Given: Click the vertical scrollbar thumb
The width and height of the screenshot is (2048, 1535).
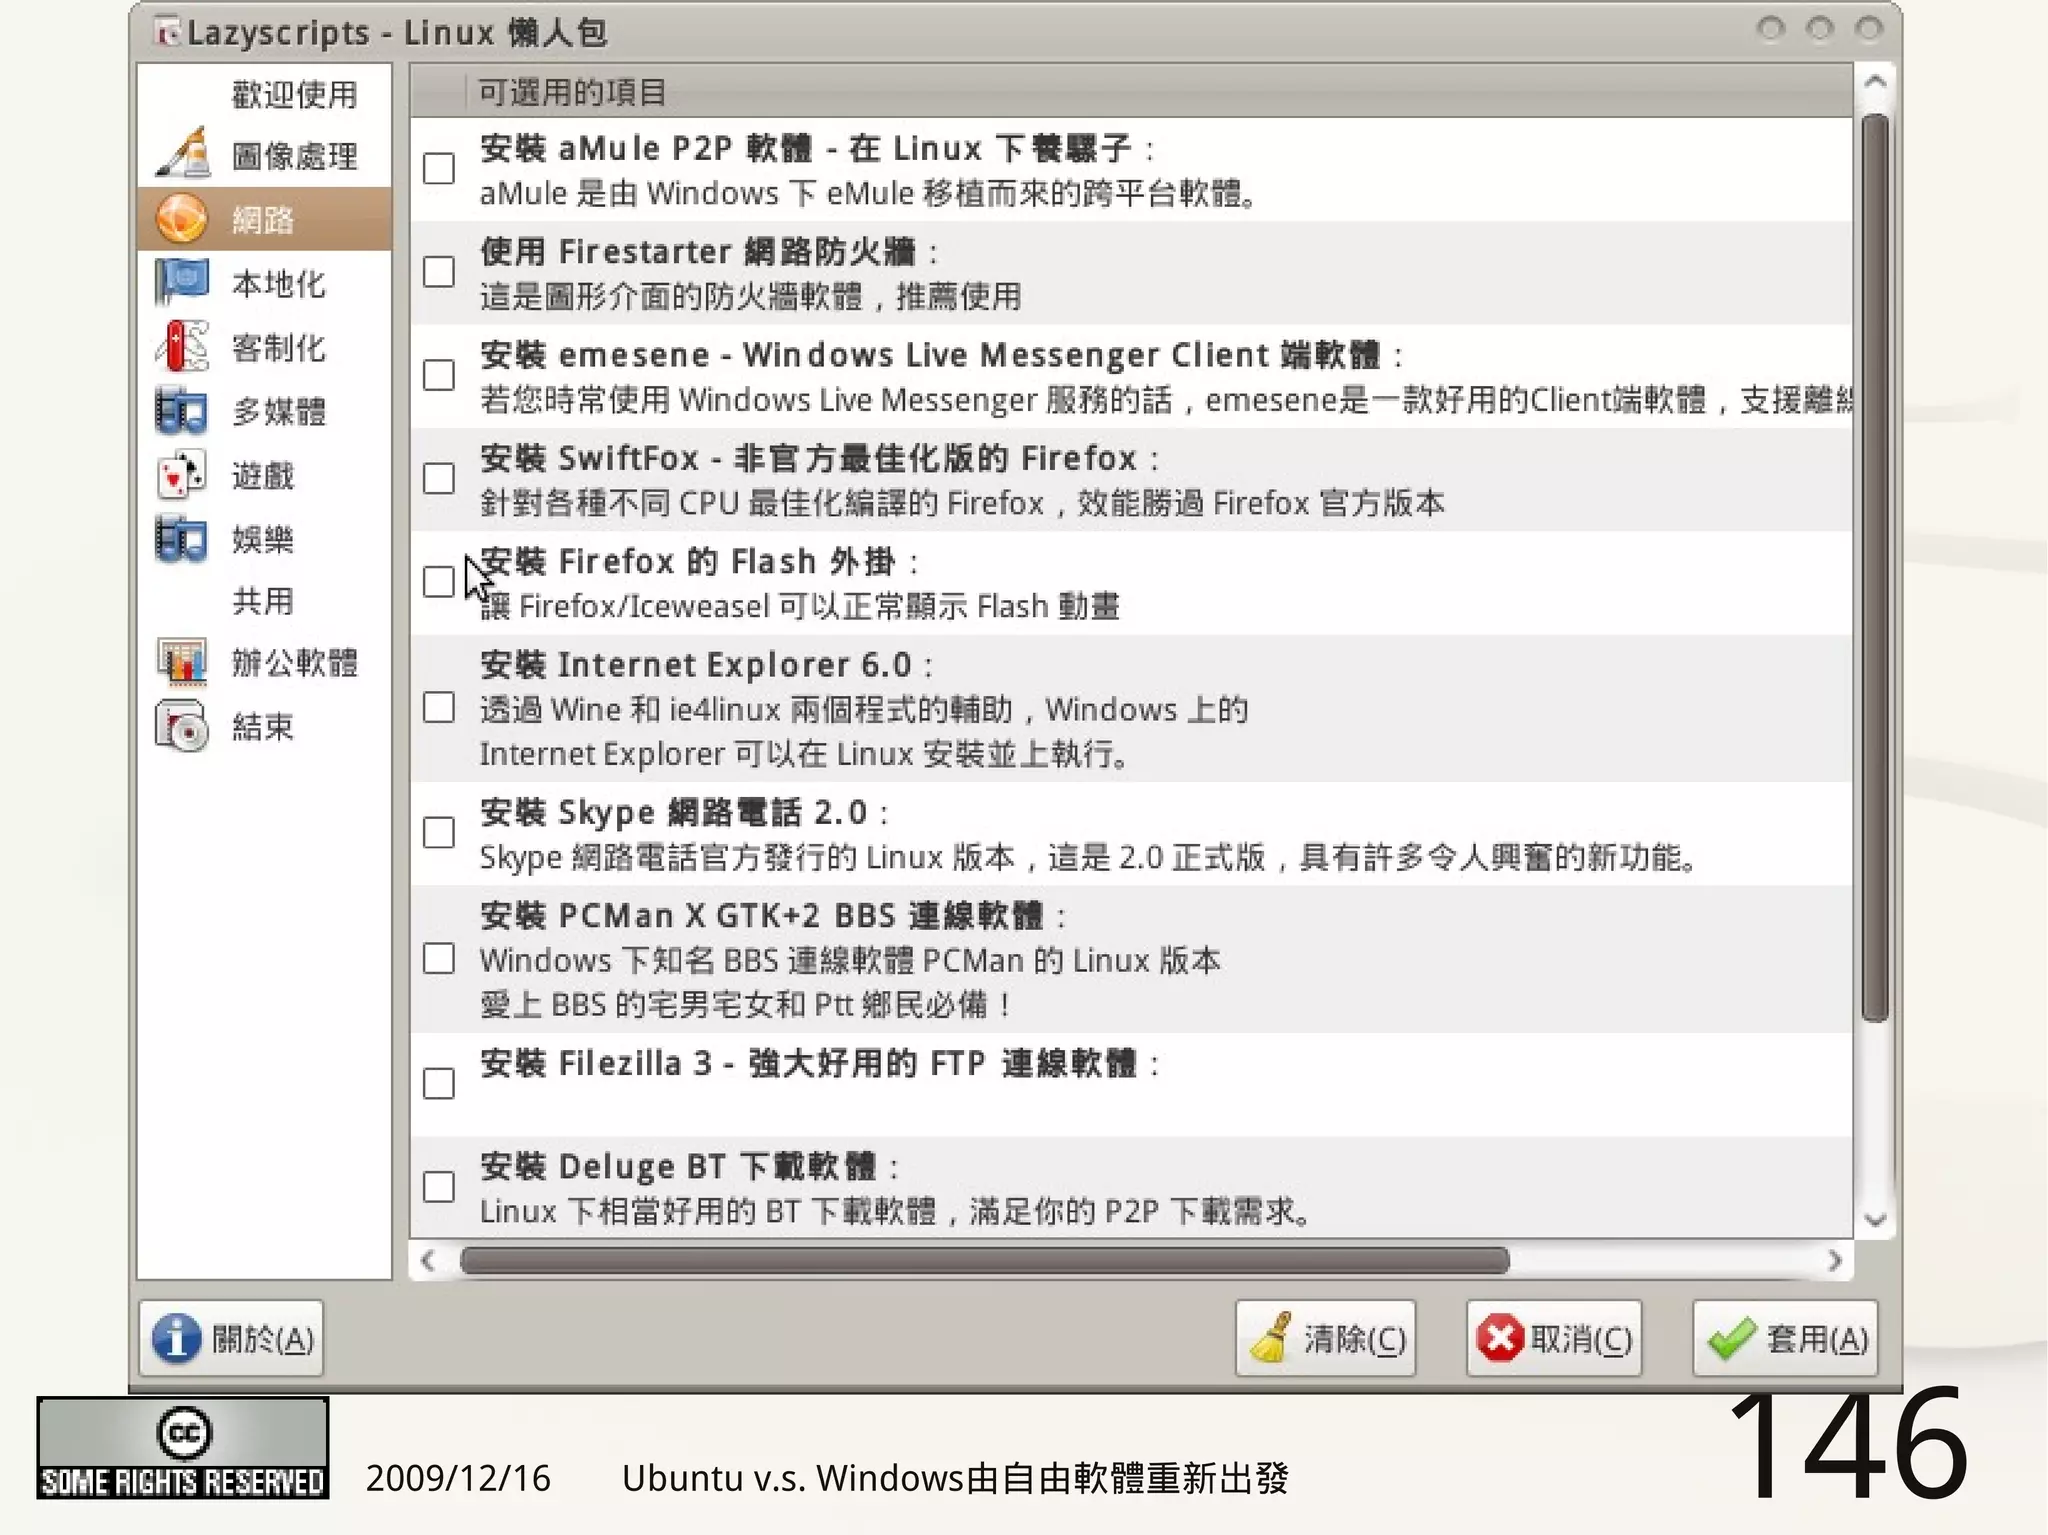Looking at the screenshot, I should [x=1876, y=568].
